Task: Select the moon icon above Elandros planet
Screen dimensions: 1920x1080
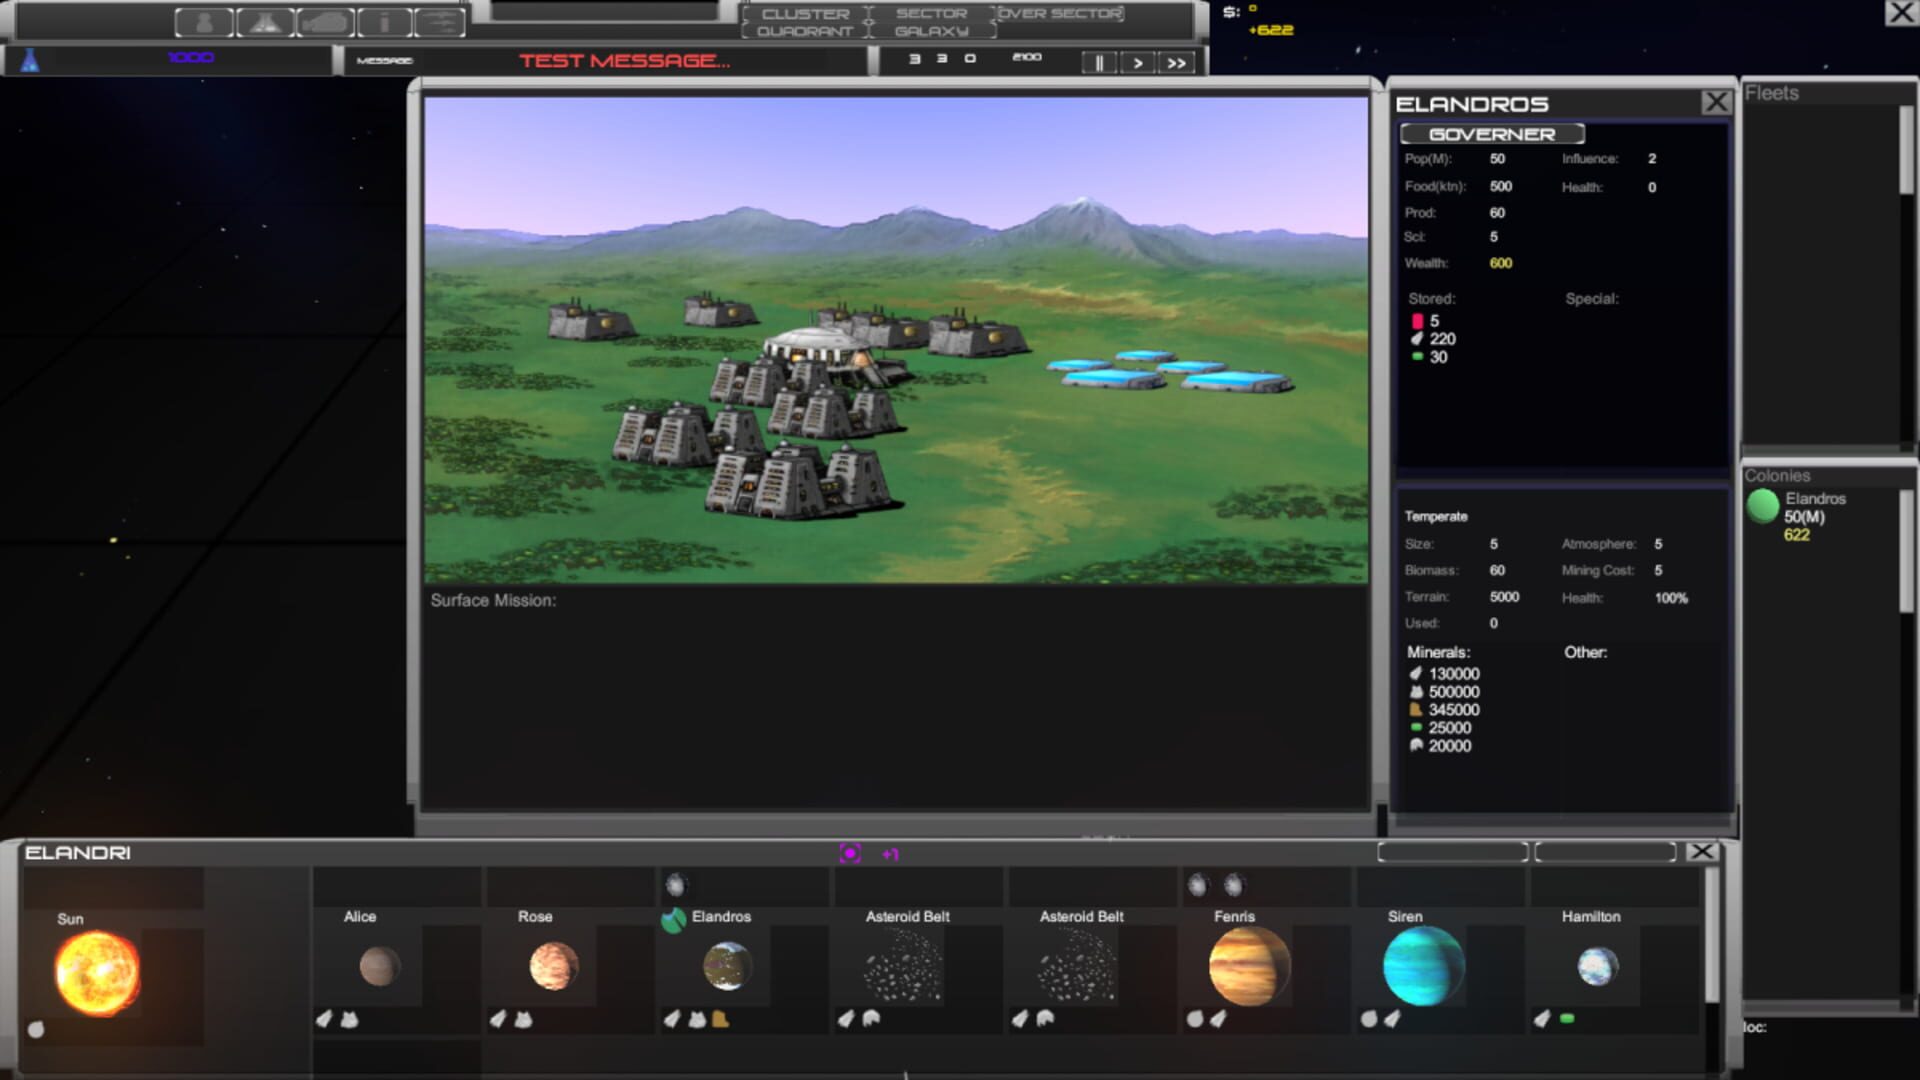Action: click(678, 884)
